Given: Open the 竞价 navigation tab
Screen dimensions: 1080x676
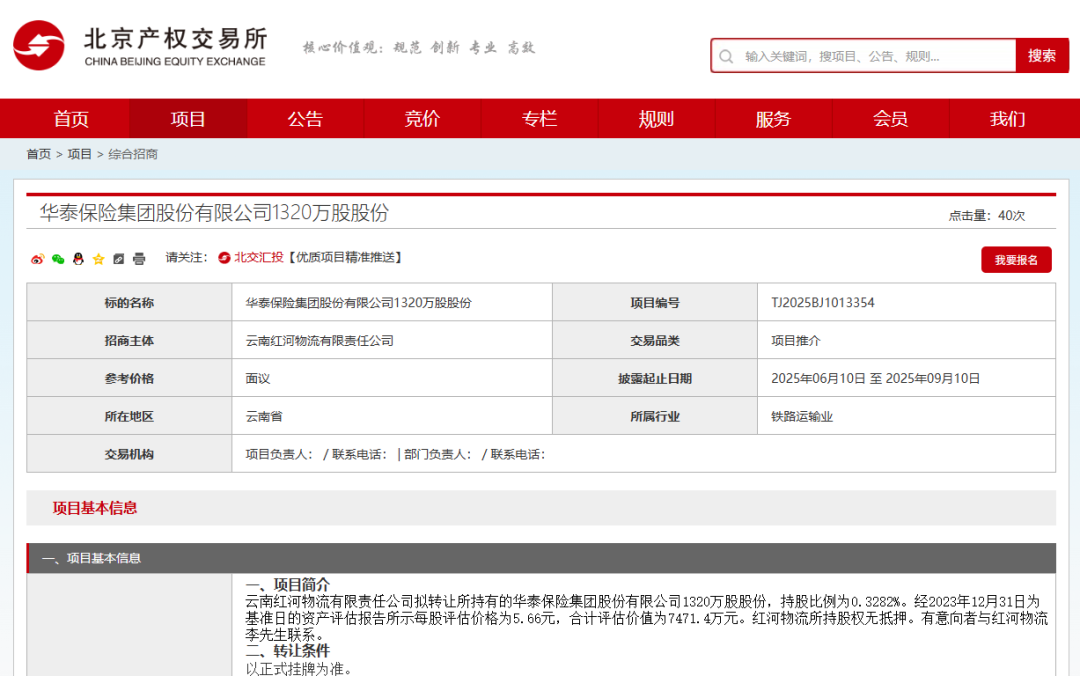Looking at the screenshot, I should 422,119.
